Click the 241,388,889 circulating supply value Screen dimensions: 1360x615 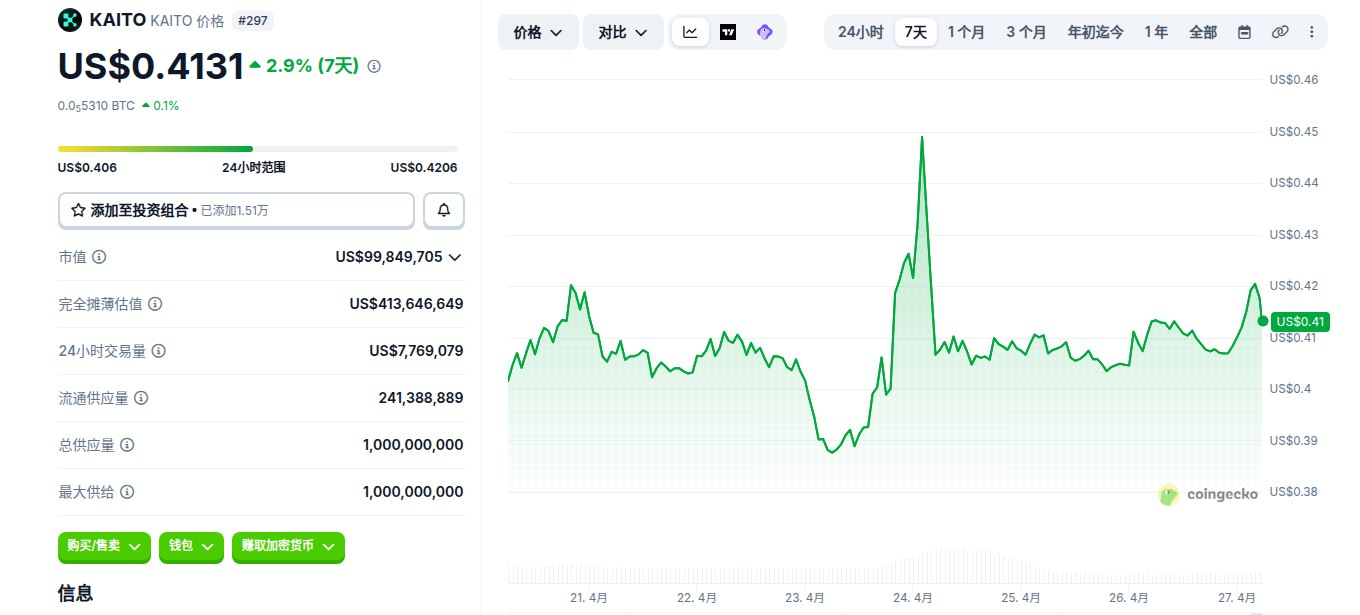[421, 398]
